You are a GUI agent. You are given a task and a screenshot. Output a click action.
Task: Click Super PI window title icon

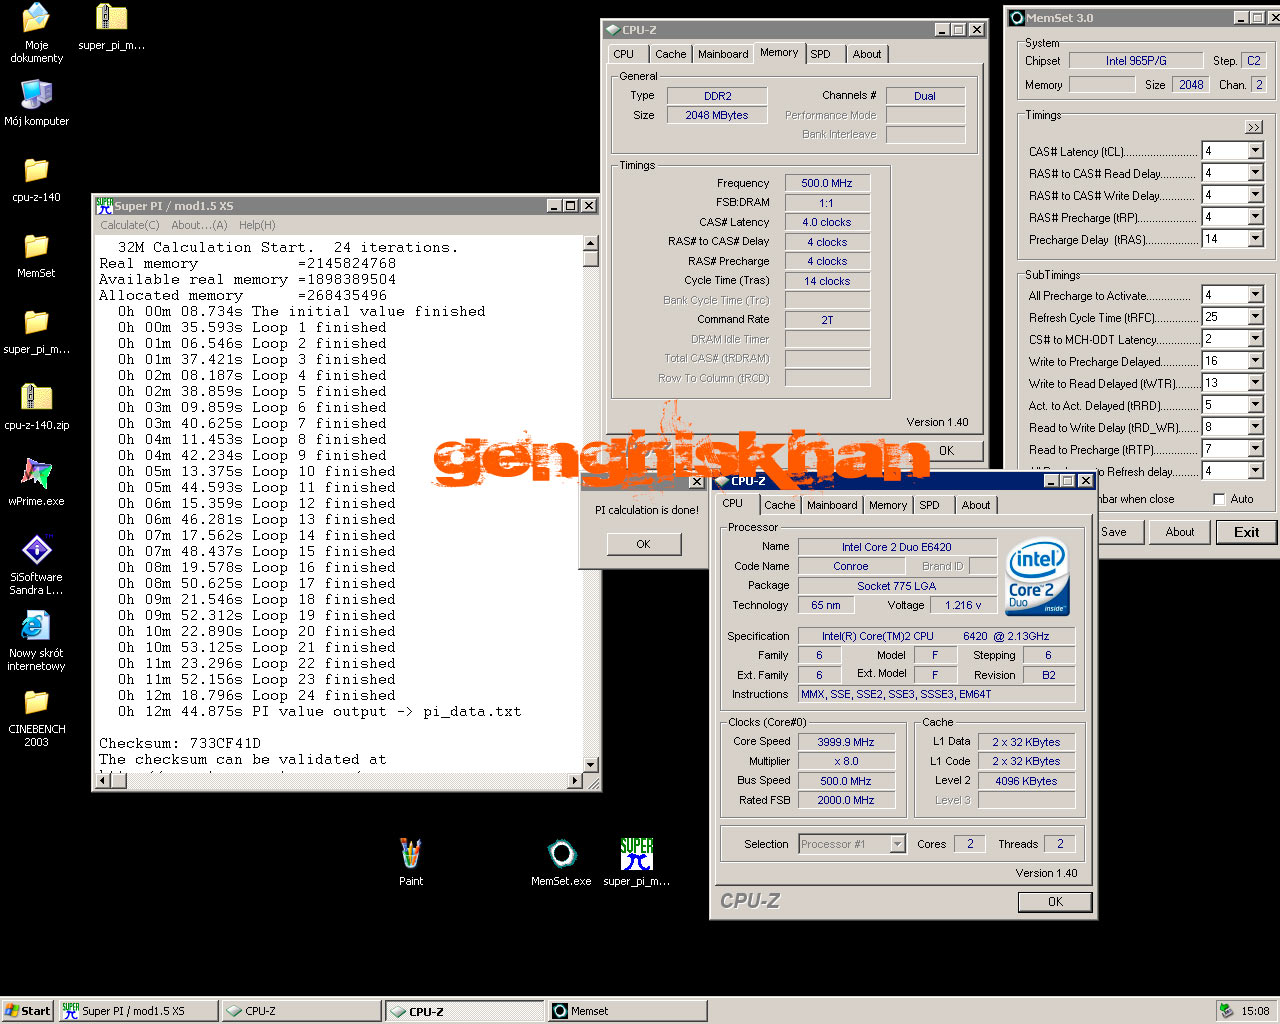tap(104, 205)
